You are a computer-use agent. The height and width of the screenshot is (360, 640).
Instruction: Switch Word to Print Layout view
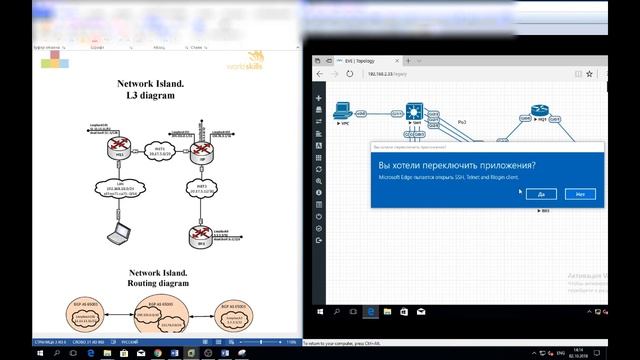218,342
